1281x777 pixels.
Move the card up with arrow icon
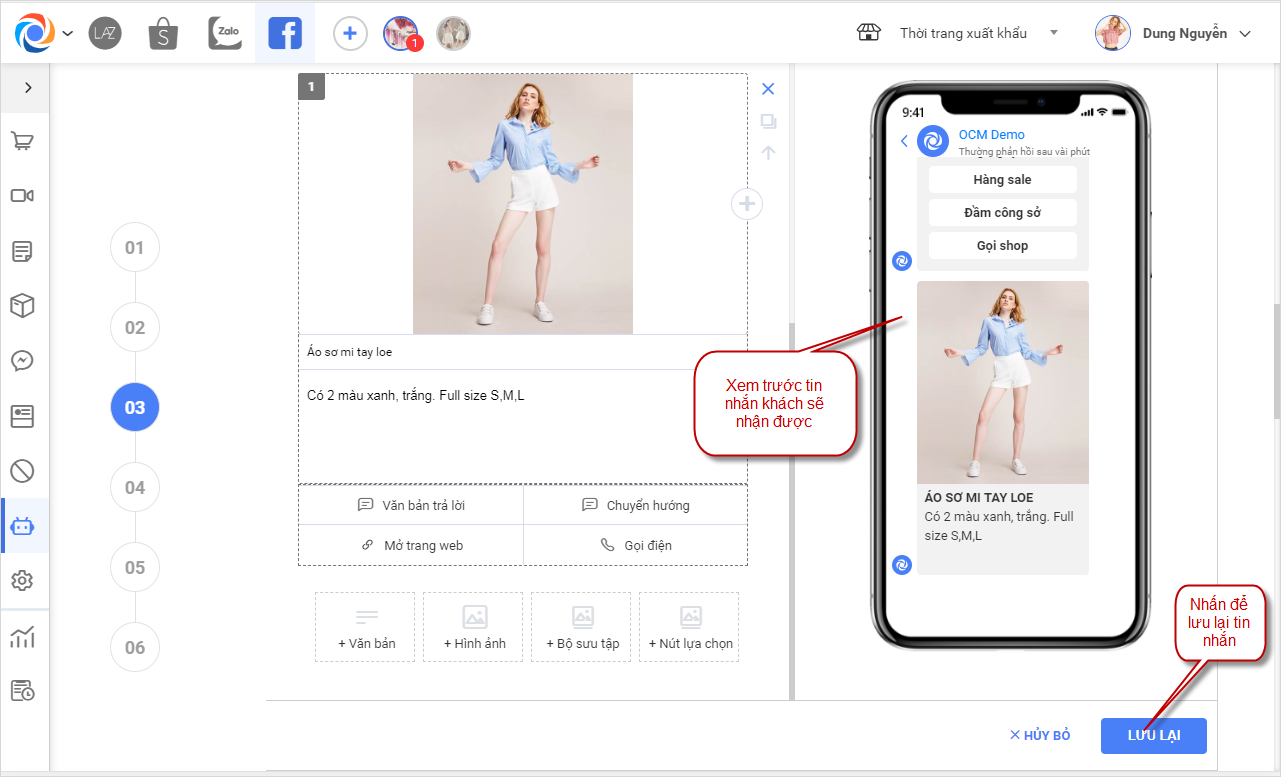(x=768, y=153)
